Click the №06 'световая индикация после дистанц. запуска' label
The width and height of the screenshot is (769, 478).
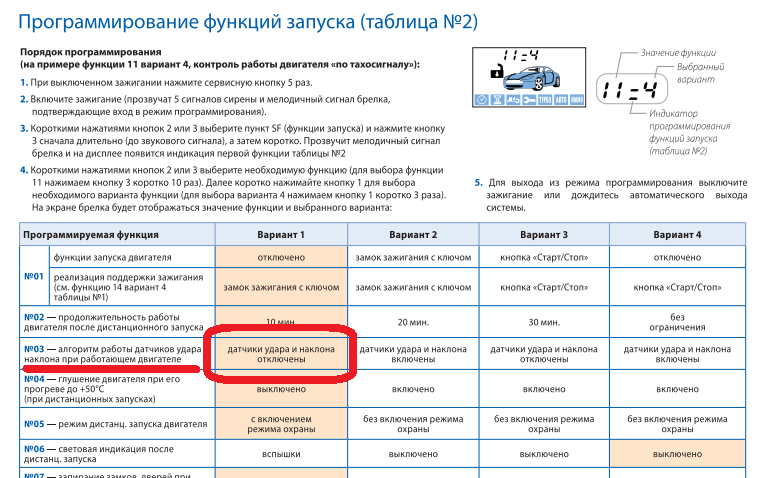[99, 454]
